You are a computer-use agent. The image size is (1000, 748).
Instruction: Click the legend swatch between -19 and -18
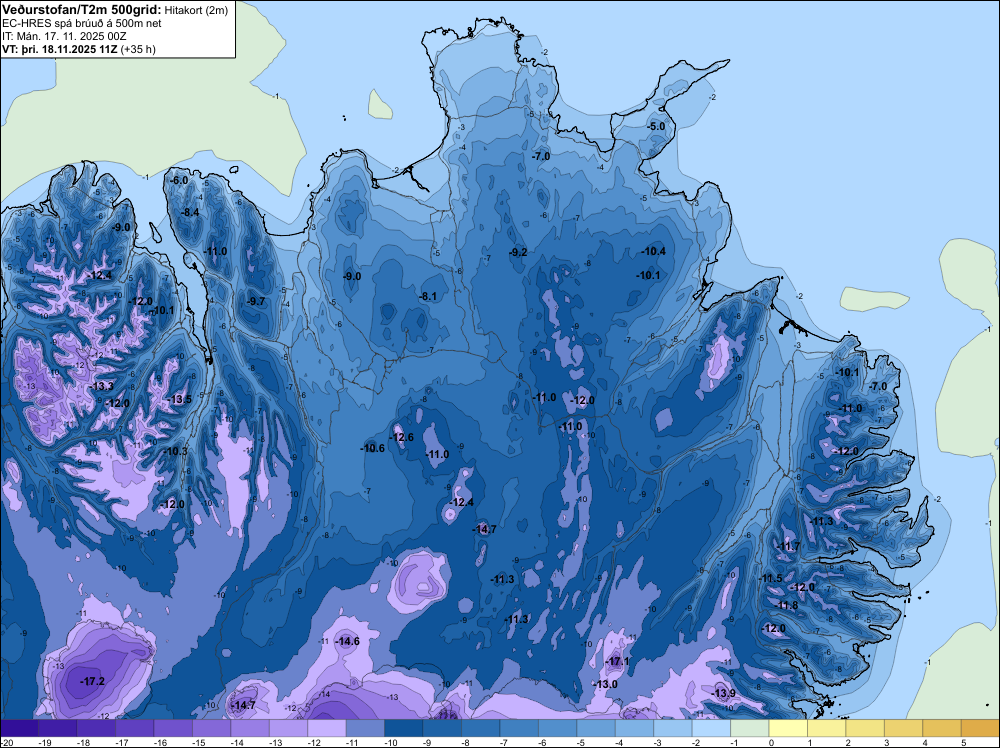coord(58,728)
